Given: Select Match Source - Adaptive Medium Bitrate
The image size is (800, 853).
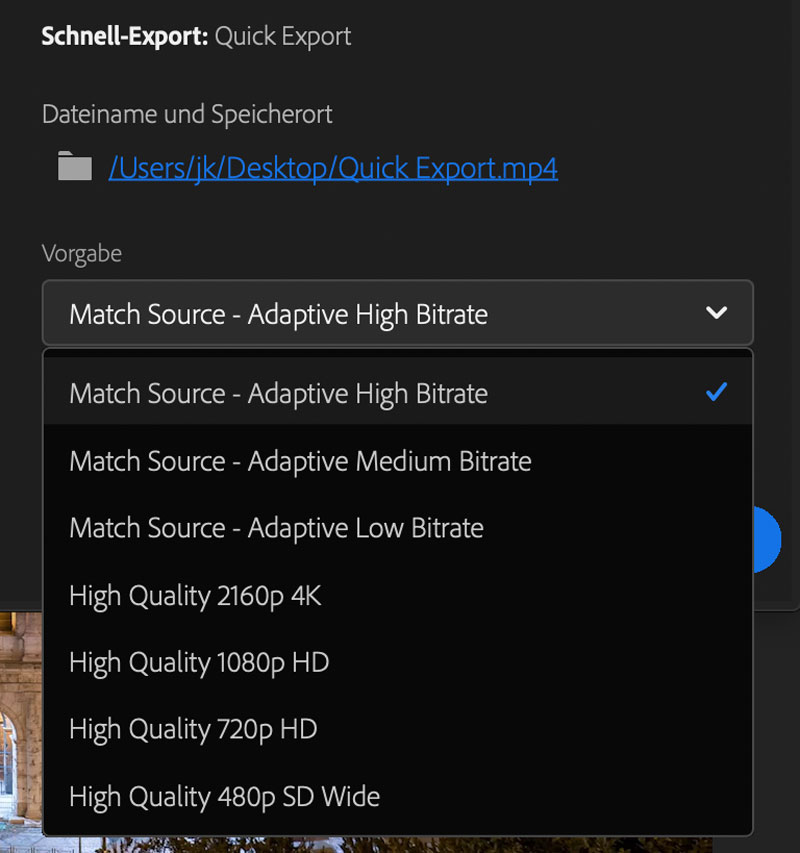Looking at the screenshot, I should [299, 461].
